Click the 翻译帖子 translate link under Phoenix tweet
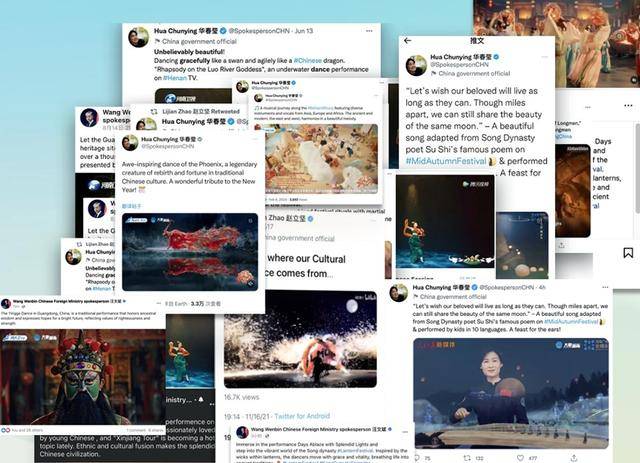The width and height of the screenshot is (640, 463). [131, 206]
